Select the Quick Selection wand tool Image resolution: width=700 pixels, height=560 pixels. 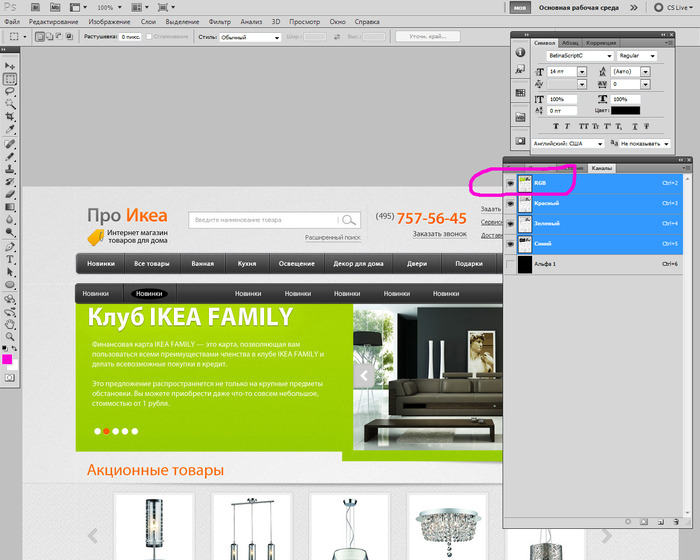[10, 104]
